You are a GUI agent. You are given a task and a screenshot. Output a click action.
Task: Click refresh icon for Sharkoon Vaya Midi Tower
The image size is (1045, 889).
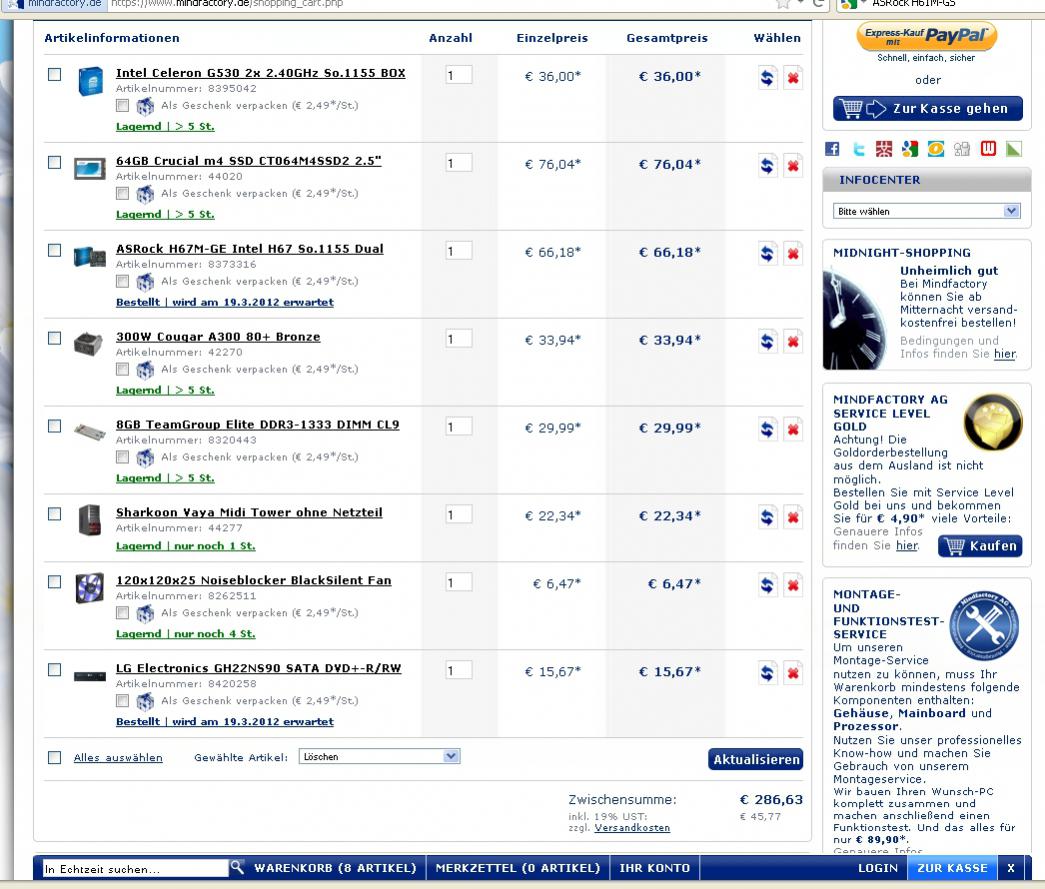(x=767, y=518)
